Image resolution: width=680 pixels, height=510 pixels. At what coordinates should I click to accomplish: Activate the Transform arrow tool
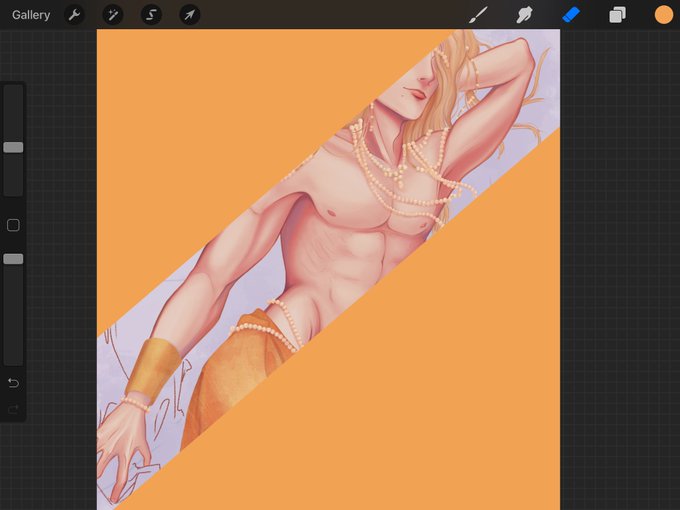(190, 15)
